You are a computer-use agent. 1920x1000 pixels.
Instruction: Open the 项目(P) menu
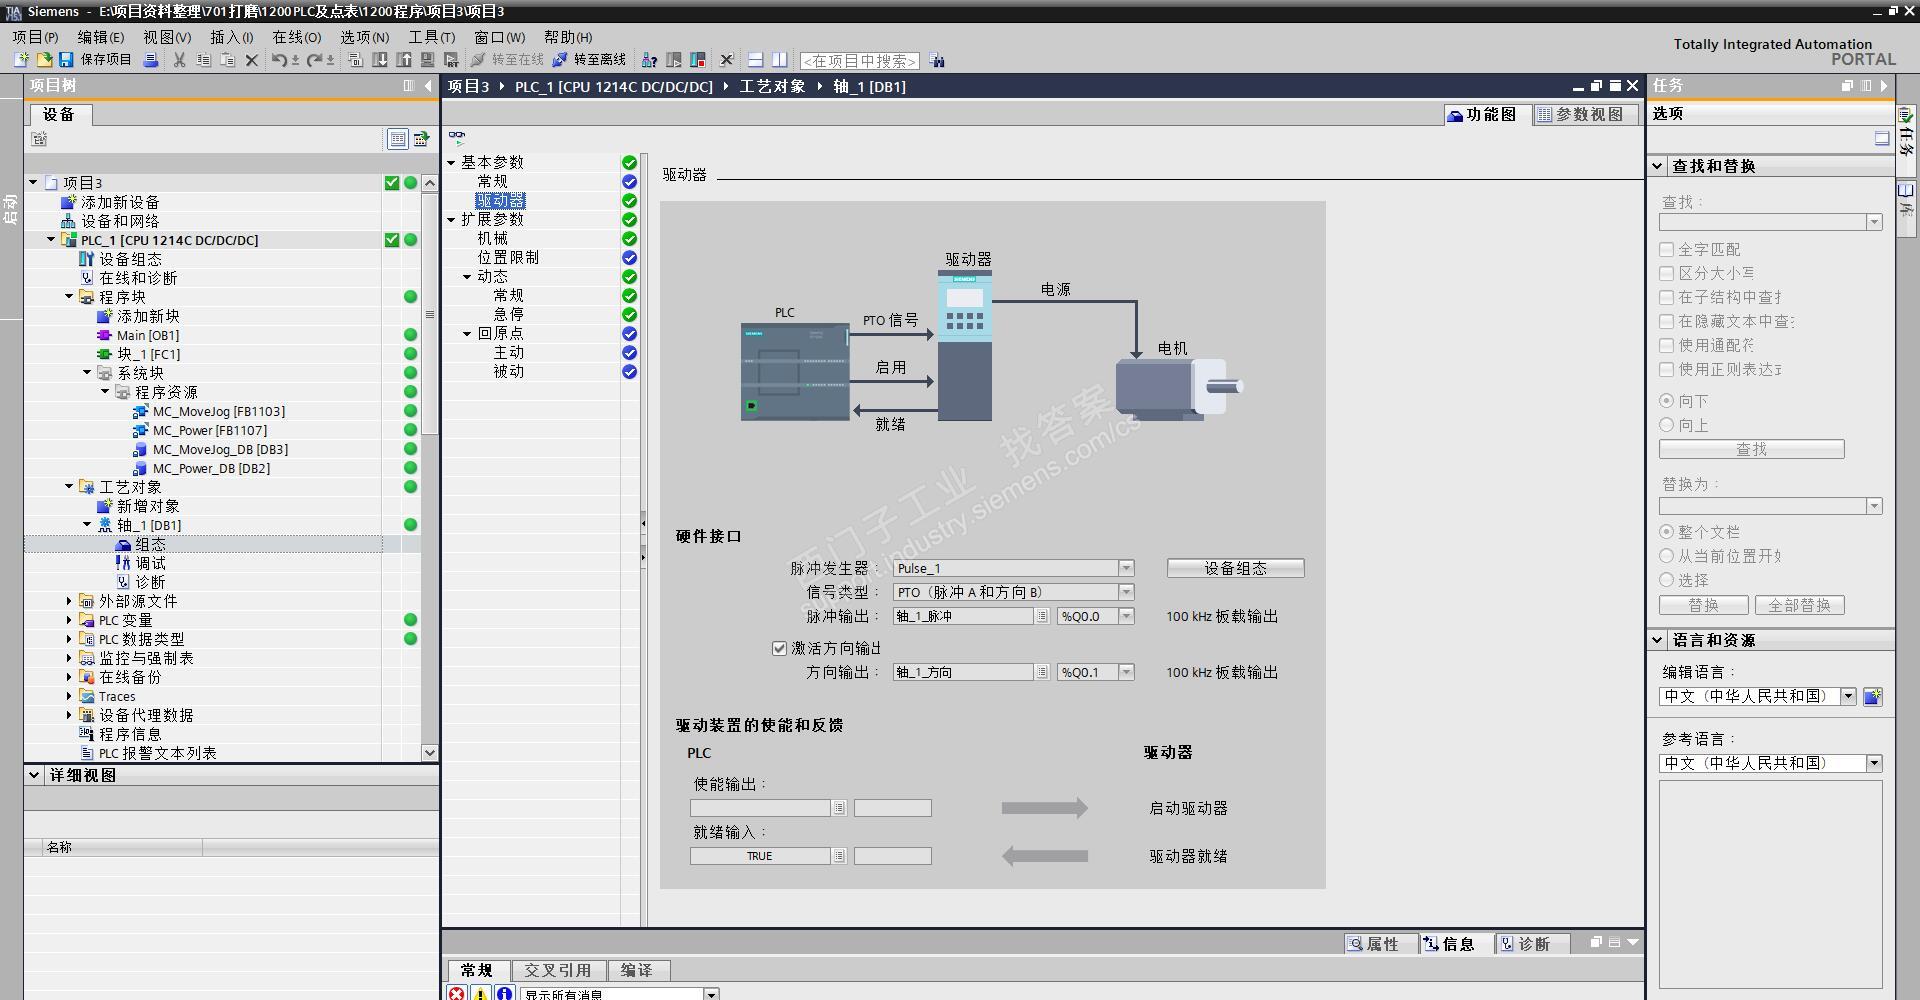[35, 37]
